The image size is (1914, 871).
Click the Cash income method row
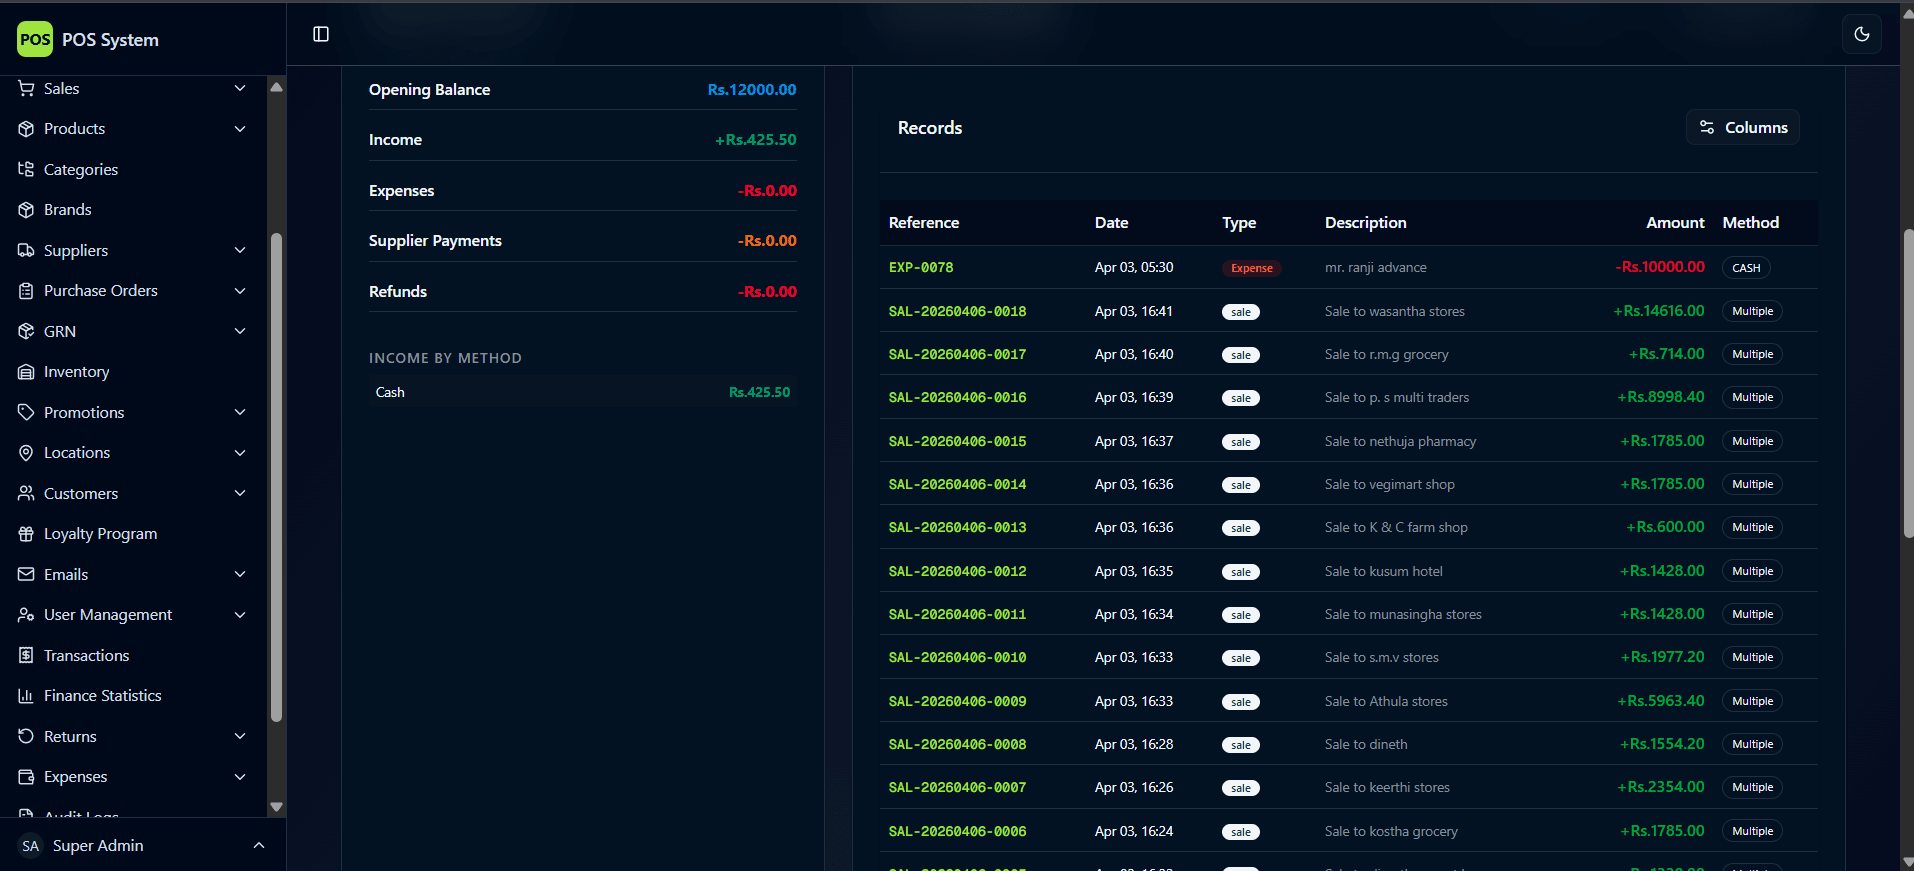pyautogui.click(x=583, y=392)
